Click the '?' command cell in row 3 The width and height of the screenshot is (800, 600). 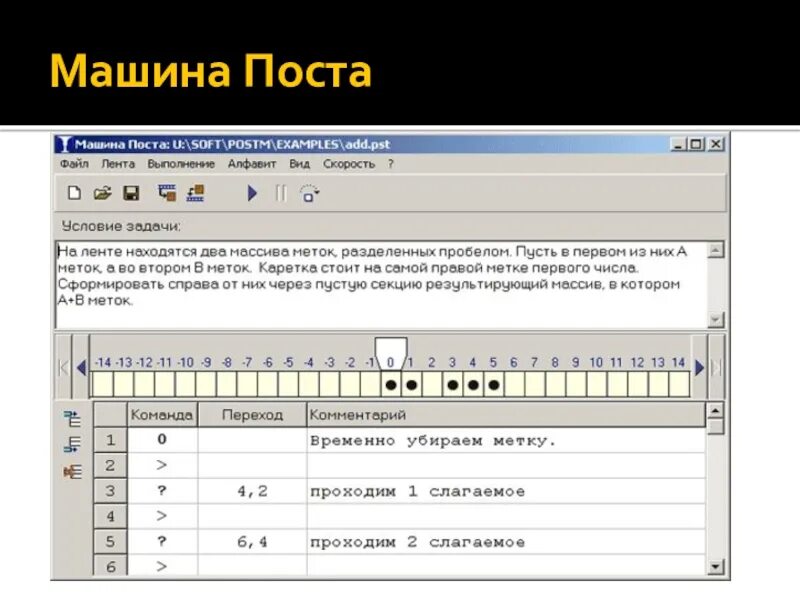coord(162,491)
